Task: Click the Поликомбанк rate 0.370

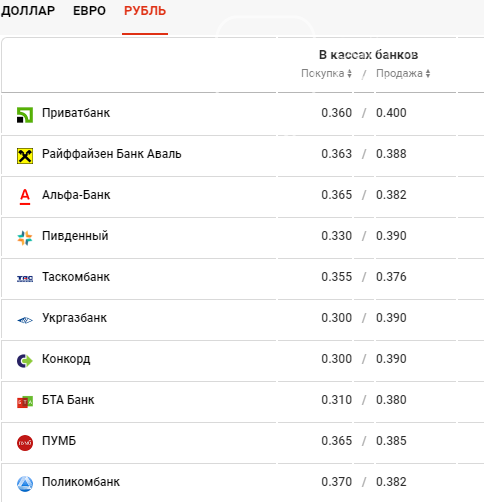Action: click(336, 482)
